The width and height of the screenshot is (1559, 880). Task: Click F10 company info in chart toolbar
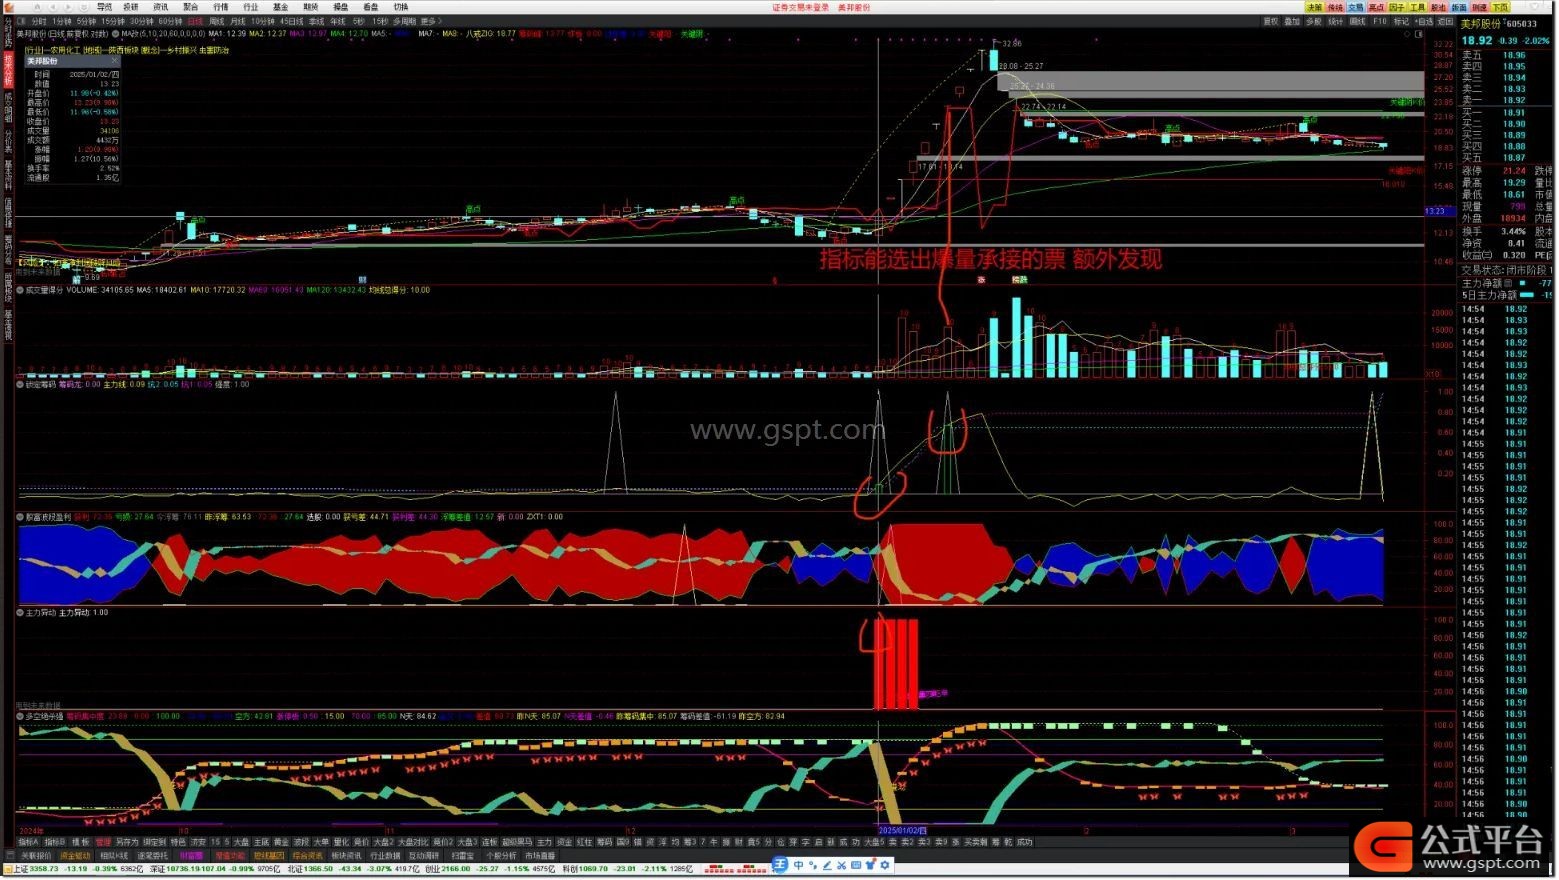pyautogui.click(x=1380, y=21)
